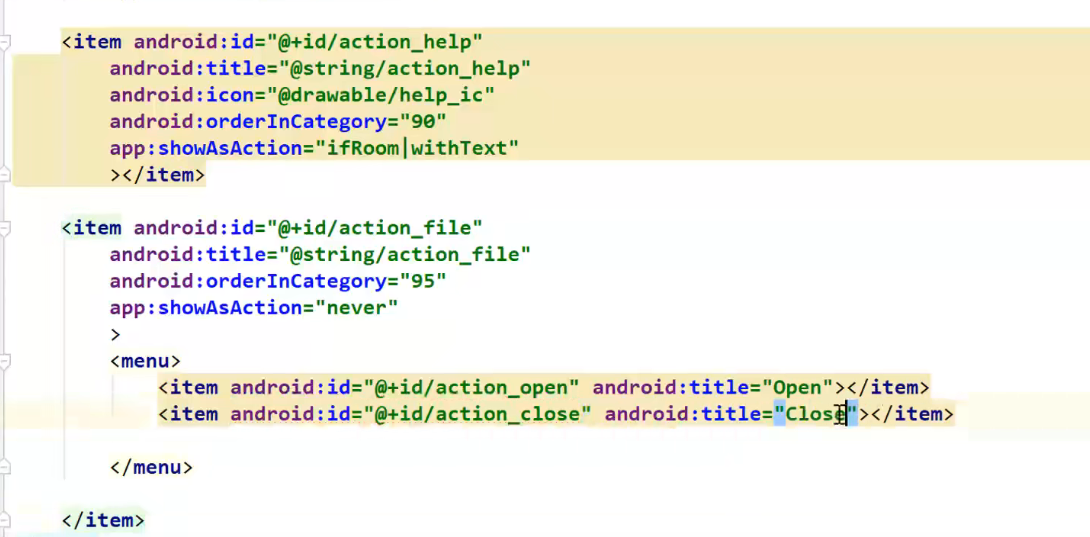The width and height of the screenshot is (1090, 537).
Task: Click android:orderInCategory attribute for value 95
Action: pos(247,281)
